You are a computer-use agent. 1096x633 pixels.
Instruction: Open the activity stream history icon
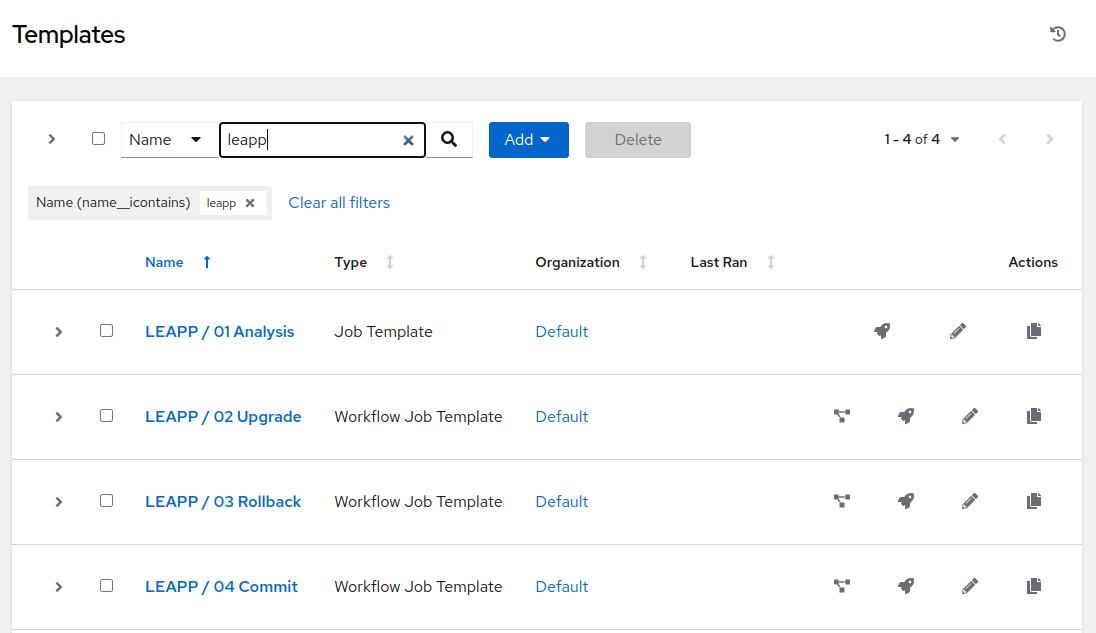point(1058,34)
